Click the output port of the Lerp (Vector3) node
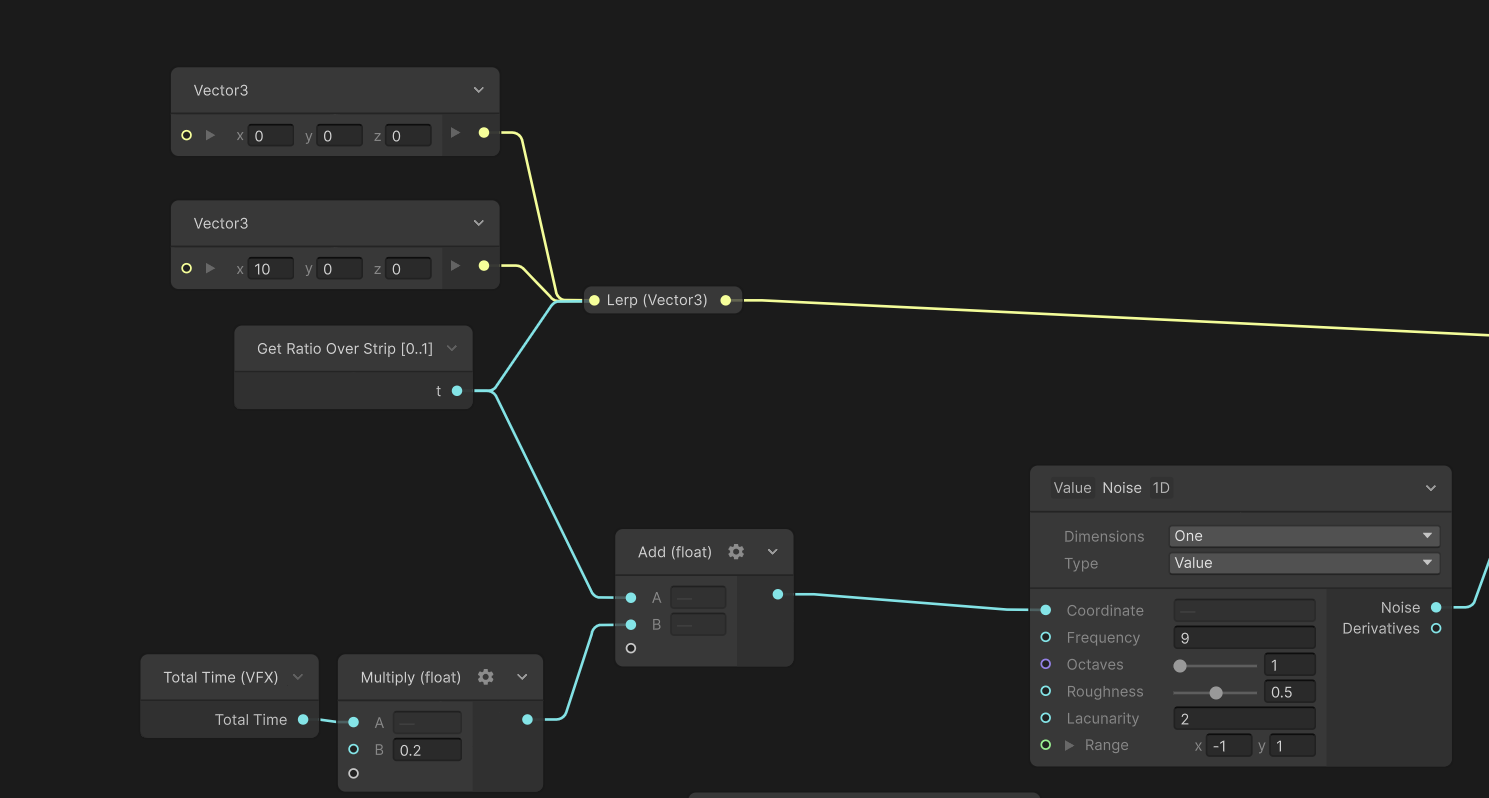 point(726,299)
